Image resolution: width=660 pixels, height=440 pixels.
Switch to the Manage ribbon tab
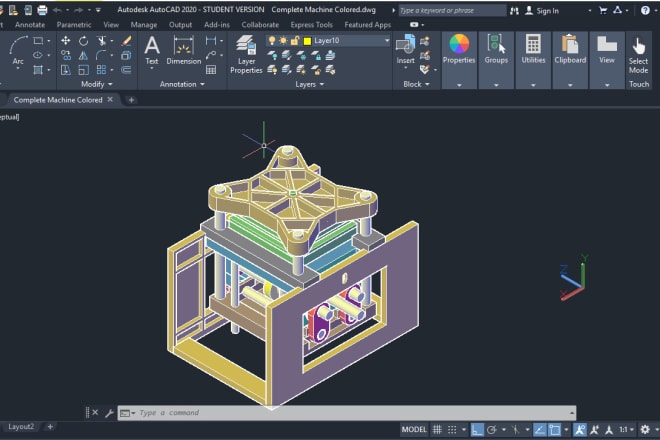click(144, 25)
